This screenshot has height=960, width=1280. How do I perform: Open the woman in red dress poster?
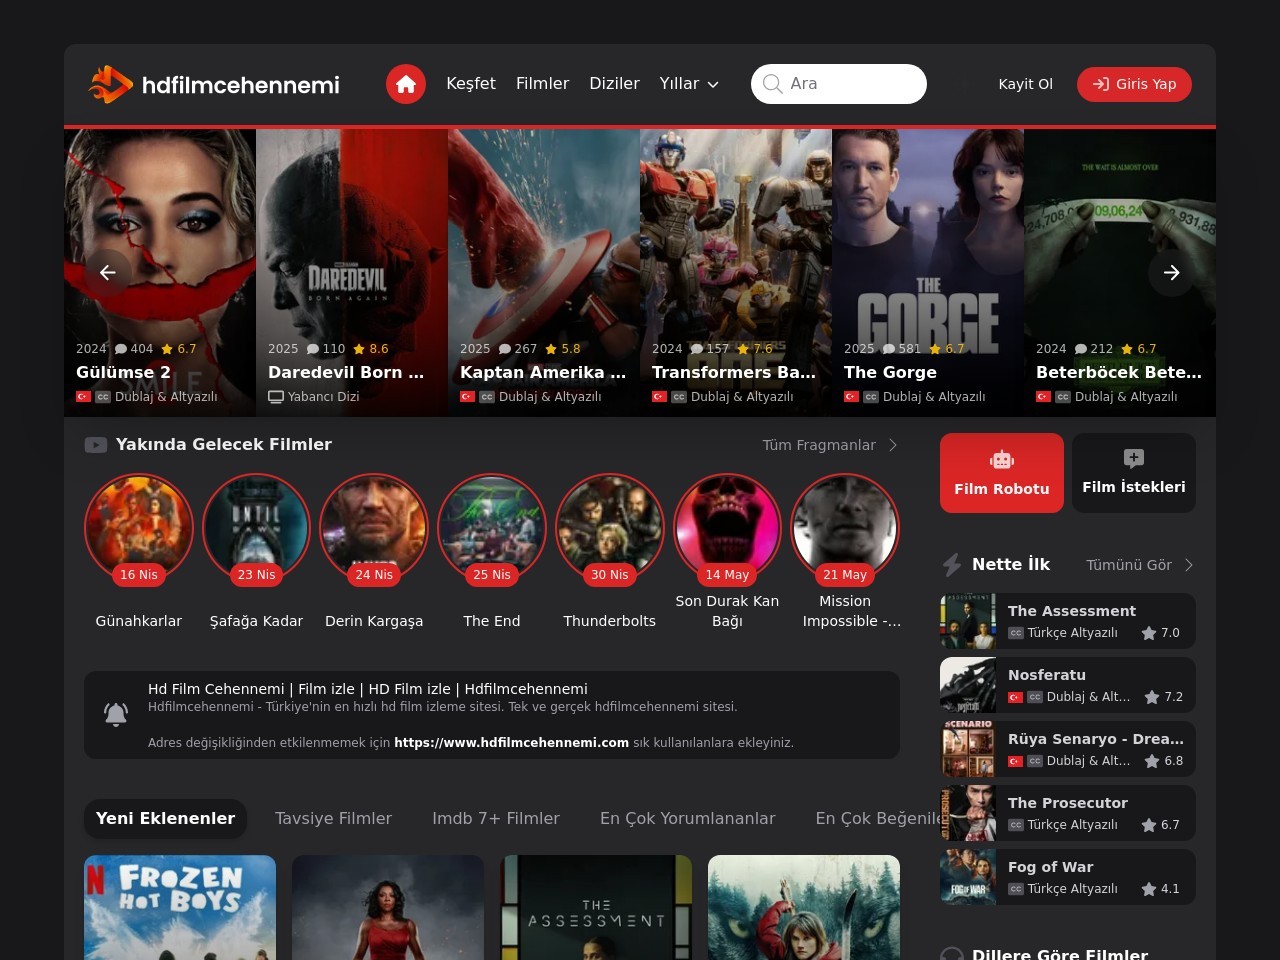388,907
